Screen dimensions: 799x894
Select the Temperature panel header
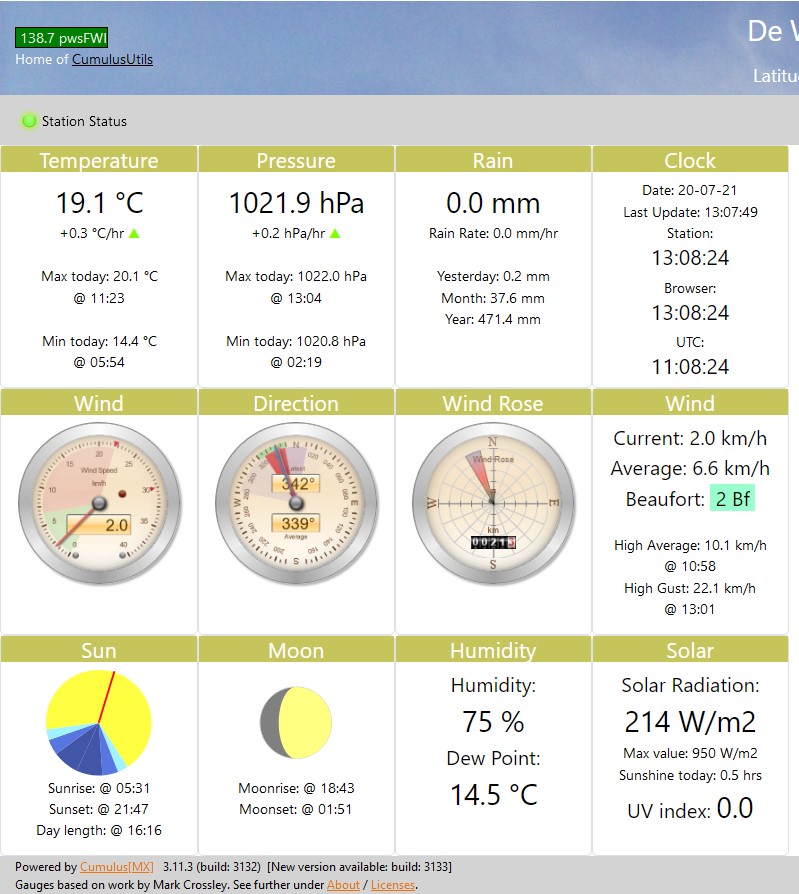point(99,160)
